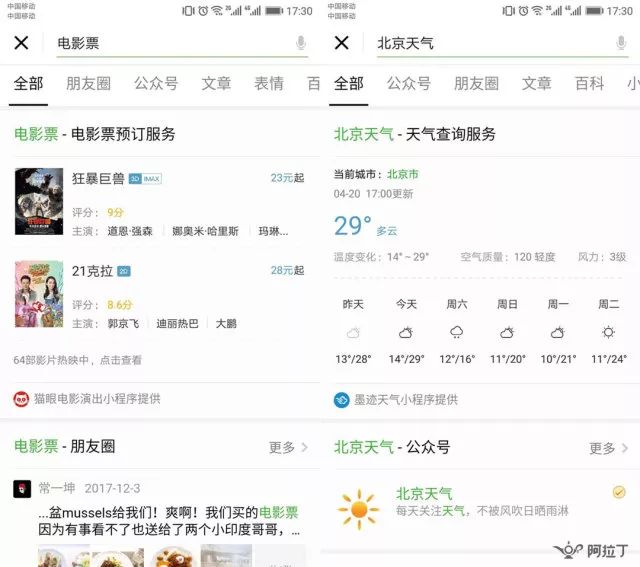Tap the sun icon of 北京天气 account

coord(359,509)
